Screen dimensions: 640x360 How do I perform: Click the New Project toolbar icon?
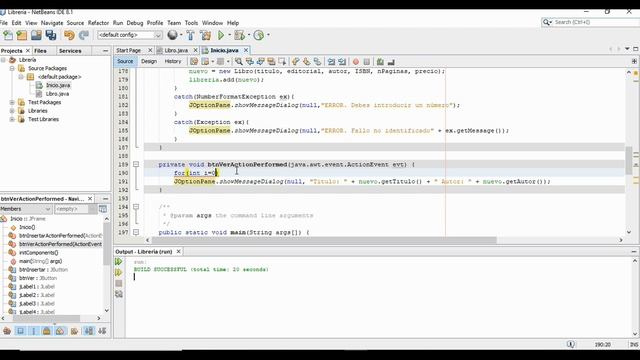(x=22, y=36)
